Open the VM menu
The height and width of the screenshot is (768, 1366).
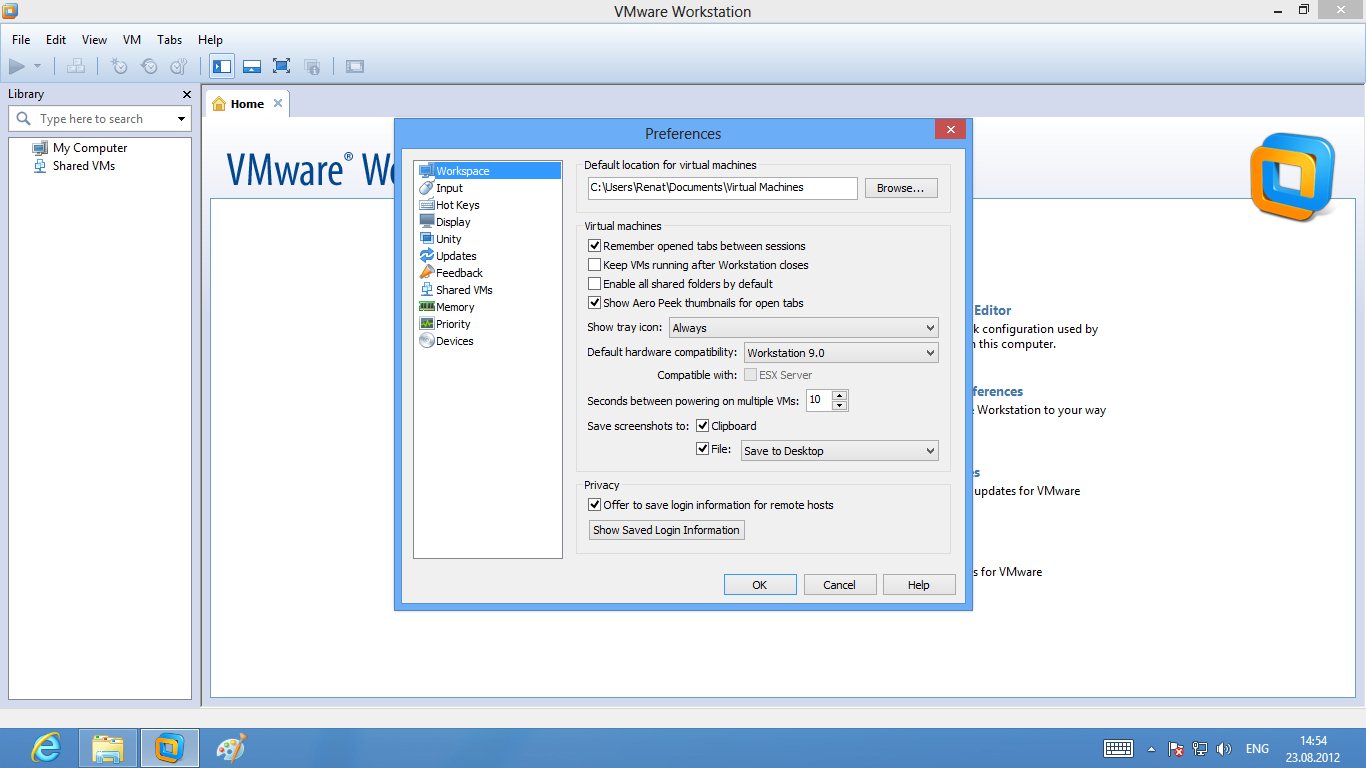[x=132, y=40]
